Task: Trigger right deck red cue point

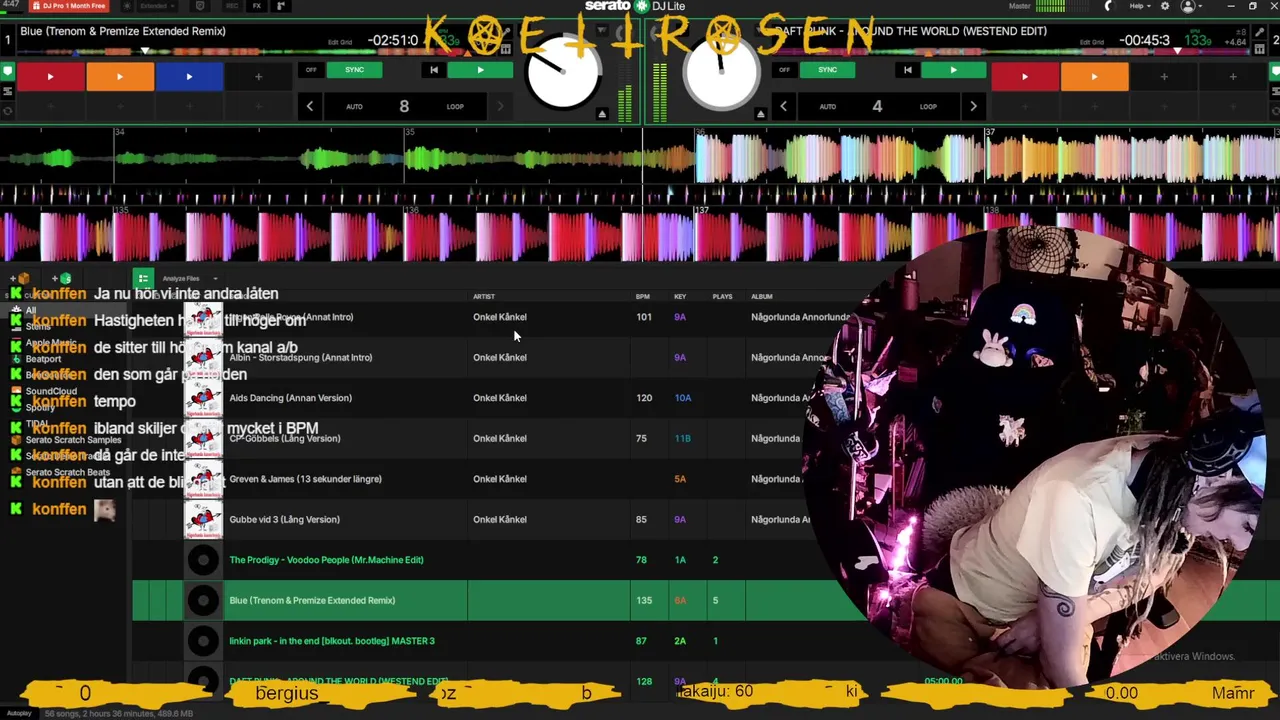Action: [1024, 76]
